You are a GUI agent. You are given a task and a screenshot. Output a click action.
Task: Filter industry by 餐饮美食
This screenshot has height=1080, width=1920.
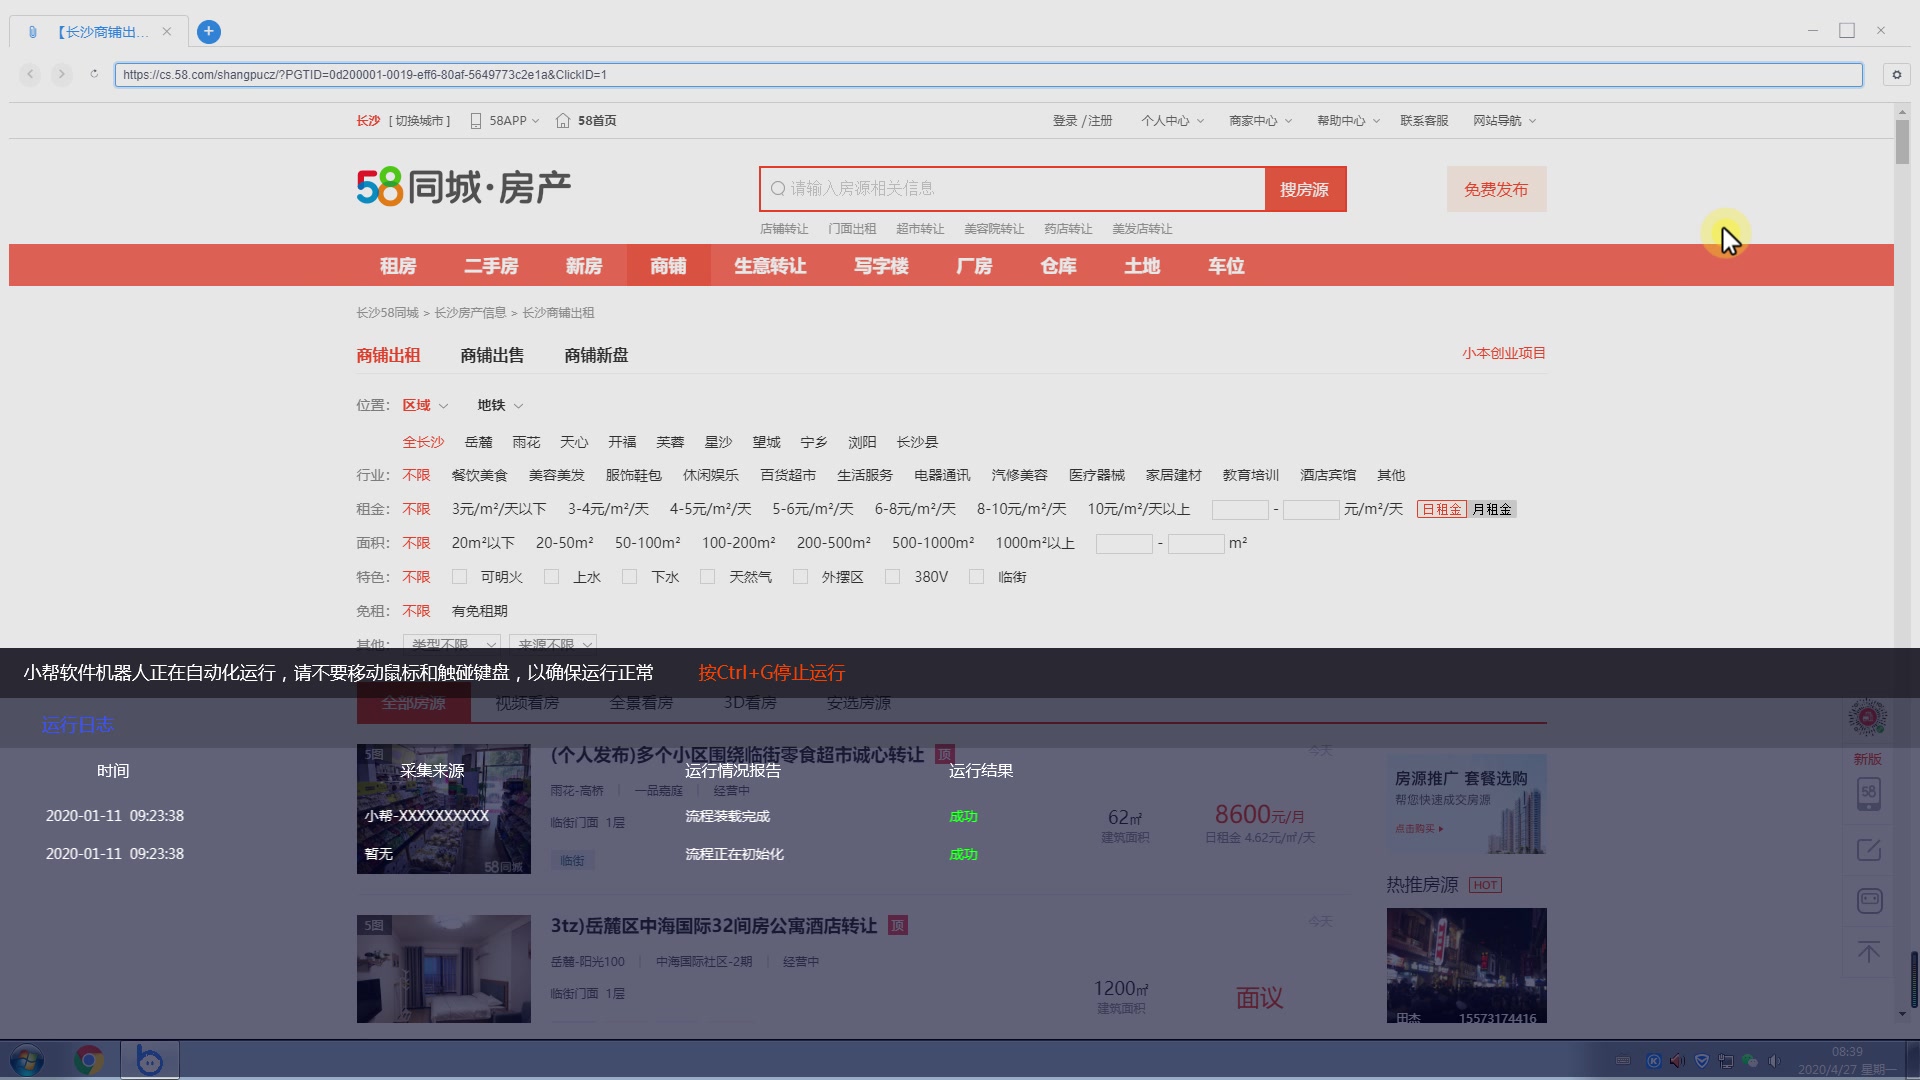point(479,475)
